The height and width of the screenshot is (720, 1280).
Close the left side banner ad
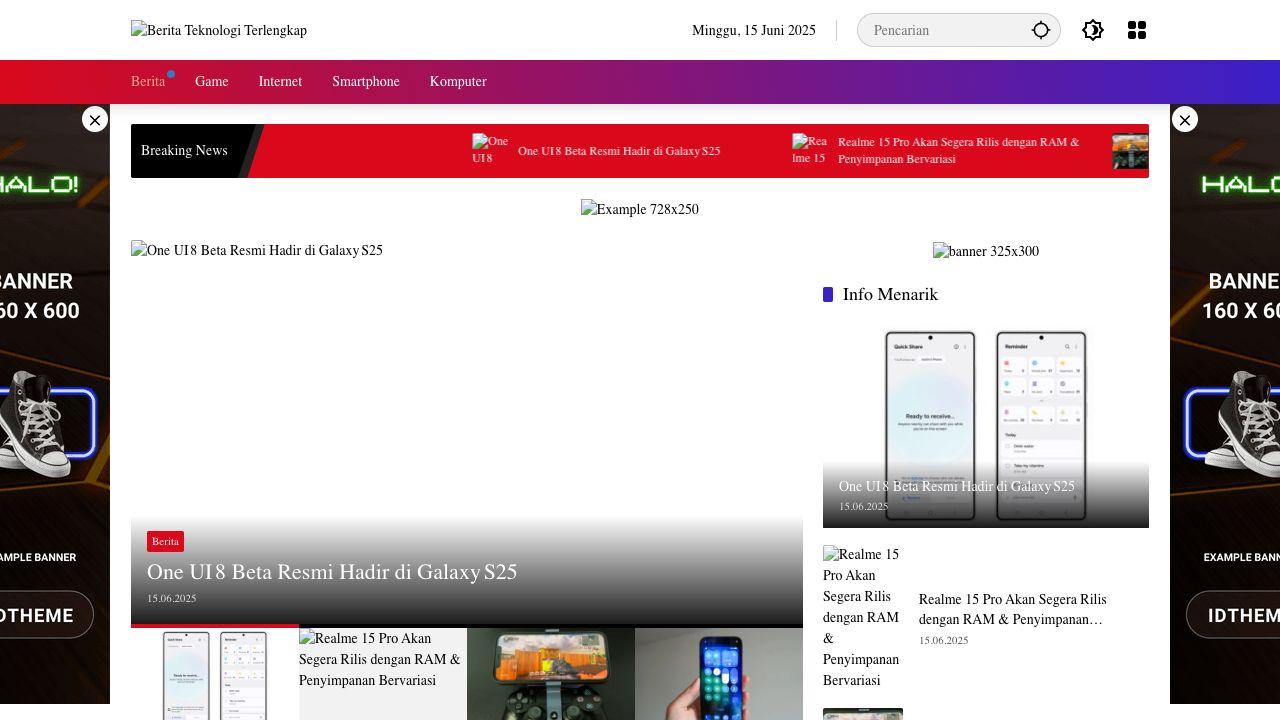(95, 120)
